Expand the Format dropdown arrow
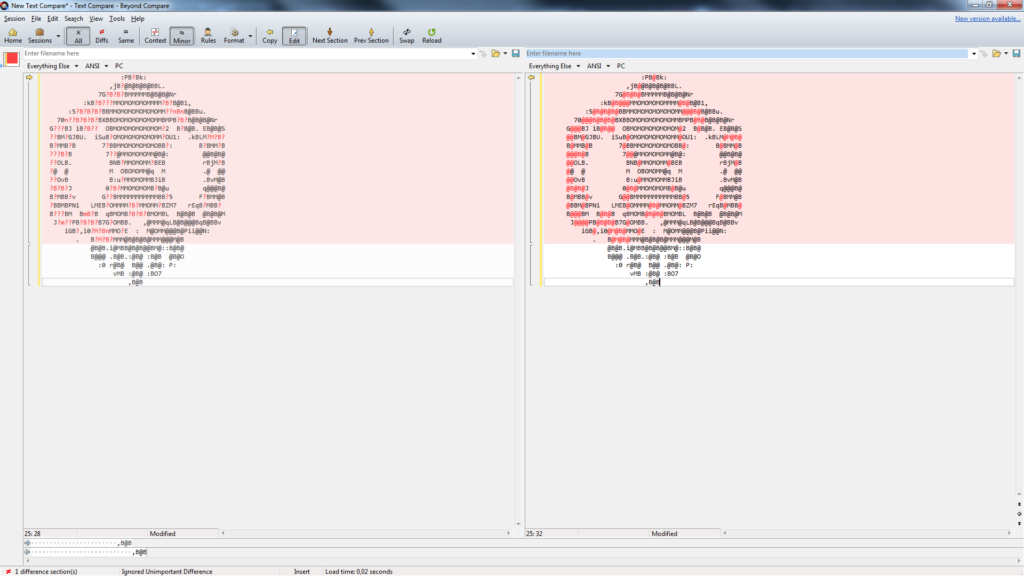The height and width of the screenshot is (576, 1024). pyautogui.click(x=249, y=36)
